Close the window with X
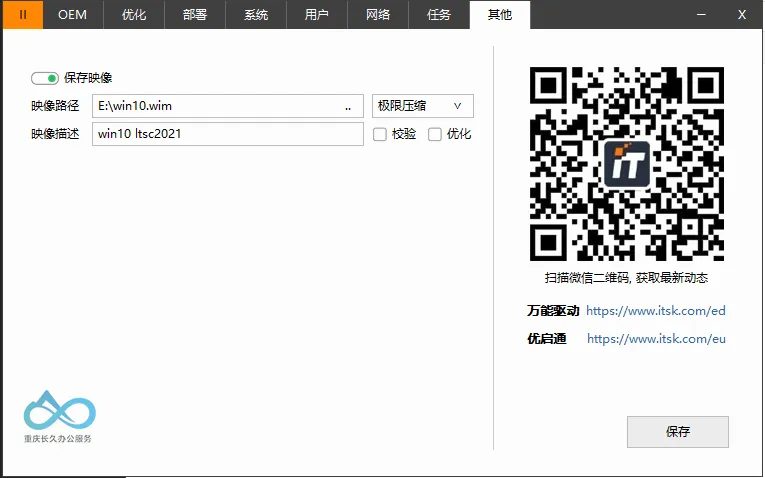765x478 pixels. [x=742, y=15]
